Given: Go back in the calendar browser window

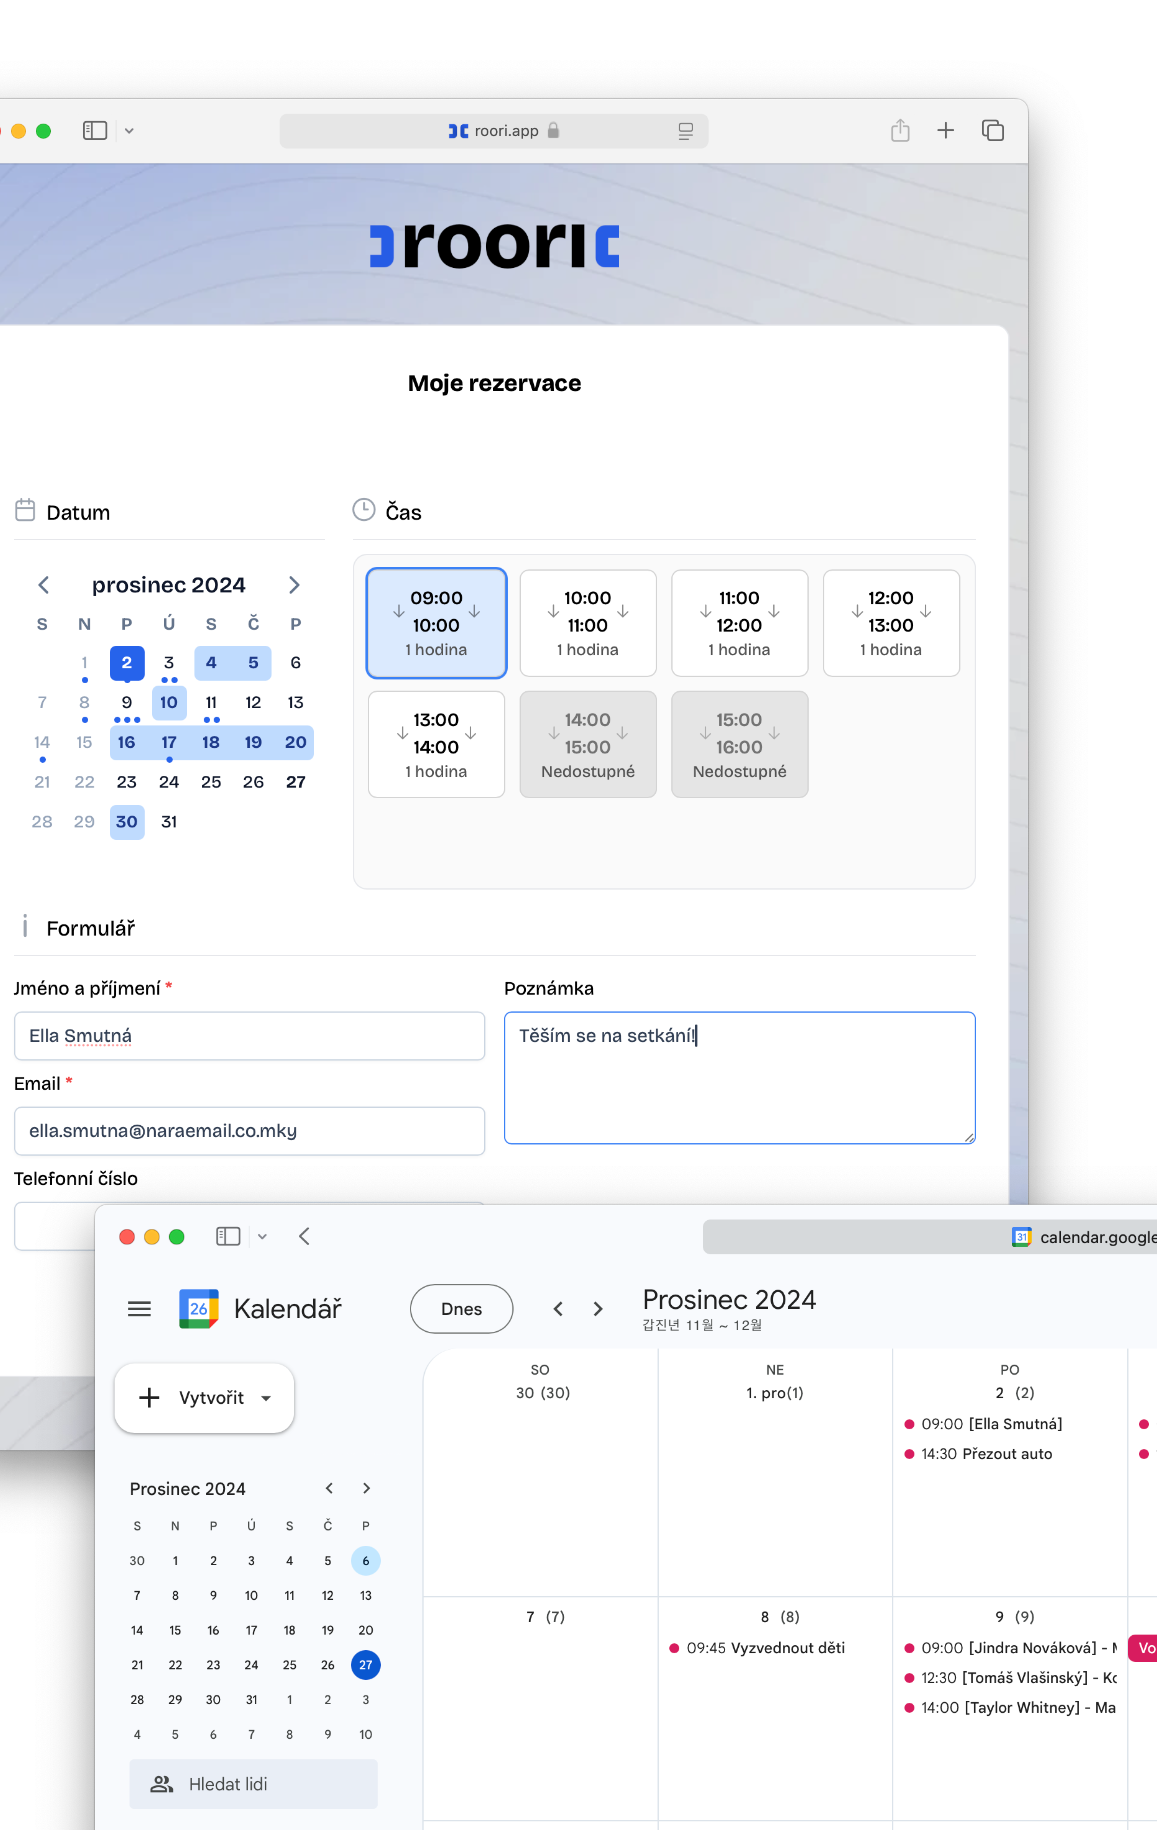Looking at the screenshot, I should coord(305,1237).
